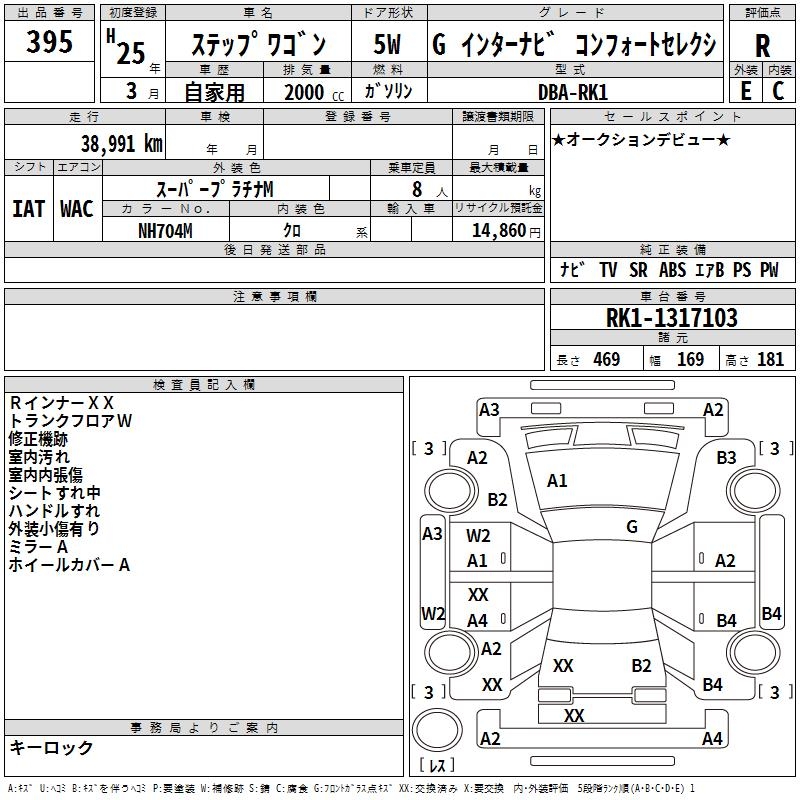
Task: Click the レス label below the car diagram
Action: tap(436, 766)
